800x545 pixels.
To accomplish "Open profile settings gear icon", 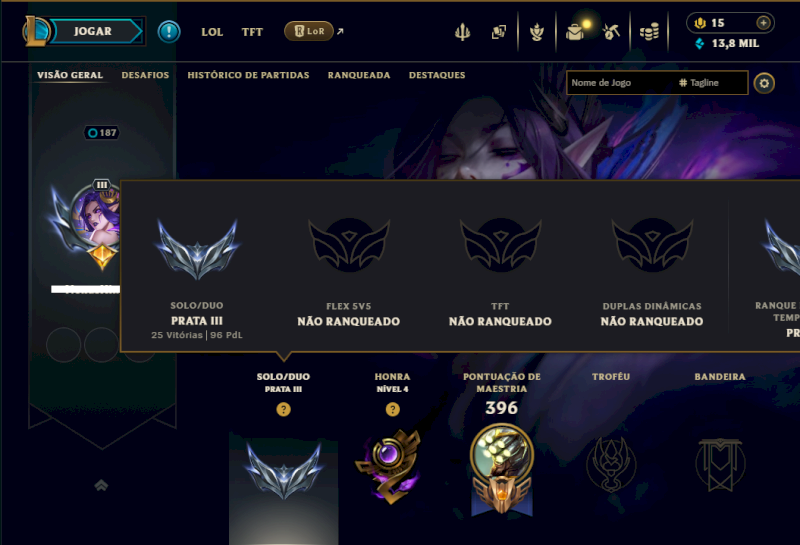I will tap(764, 83).
